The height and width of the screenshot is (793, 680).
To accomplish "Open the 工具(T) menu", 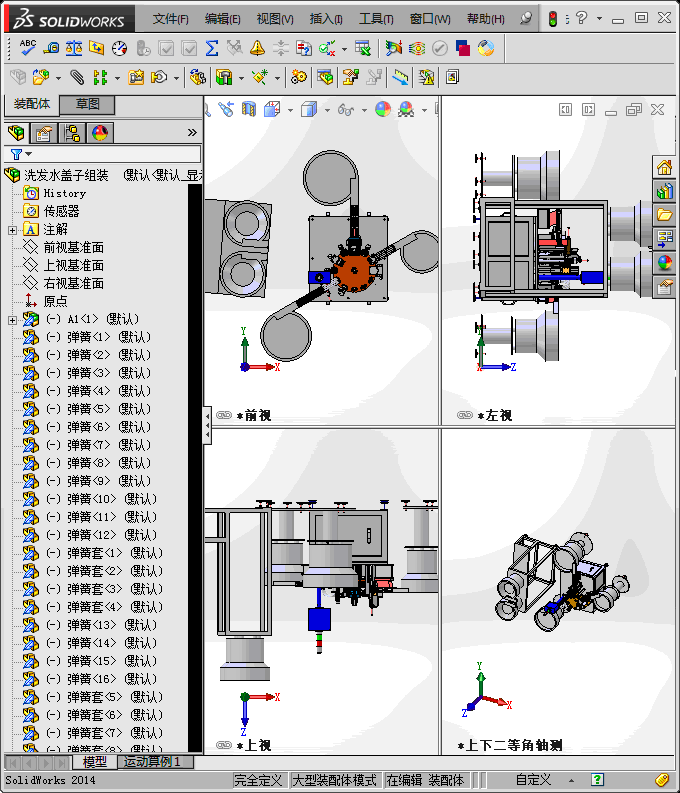I will coord(376,19).
